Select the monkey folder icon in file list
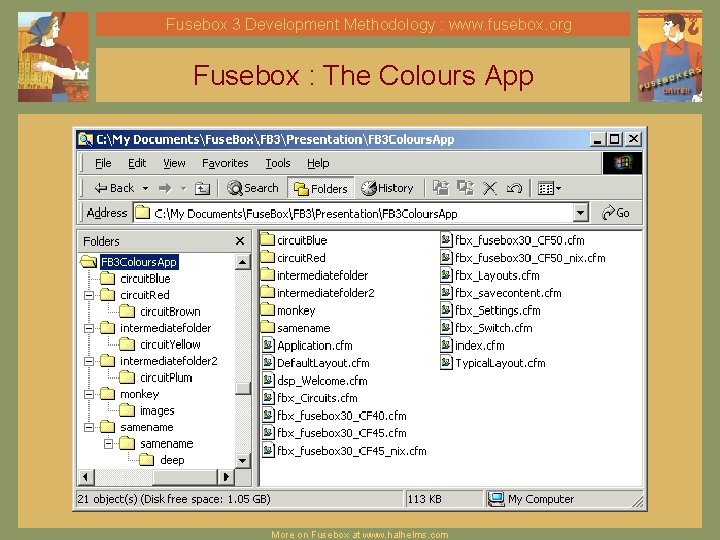The image size is (720, 540). click(267, 310)
